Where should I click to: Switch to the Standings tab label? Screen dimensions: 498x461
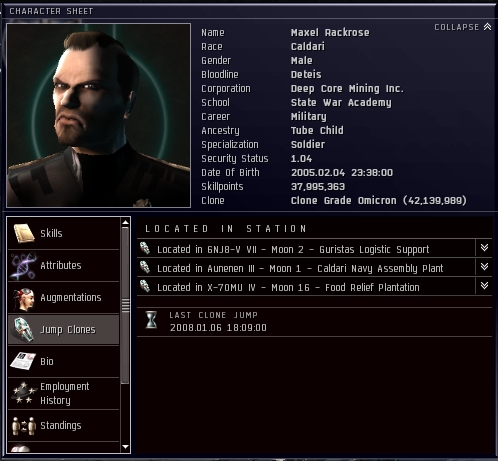click(61, 426)
